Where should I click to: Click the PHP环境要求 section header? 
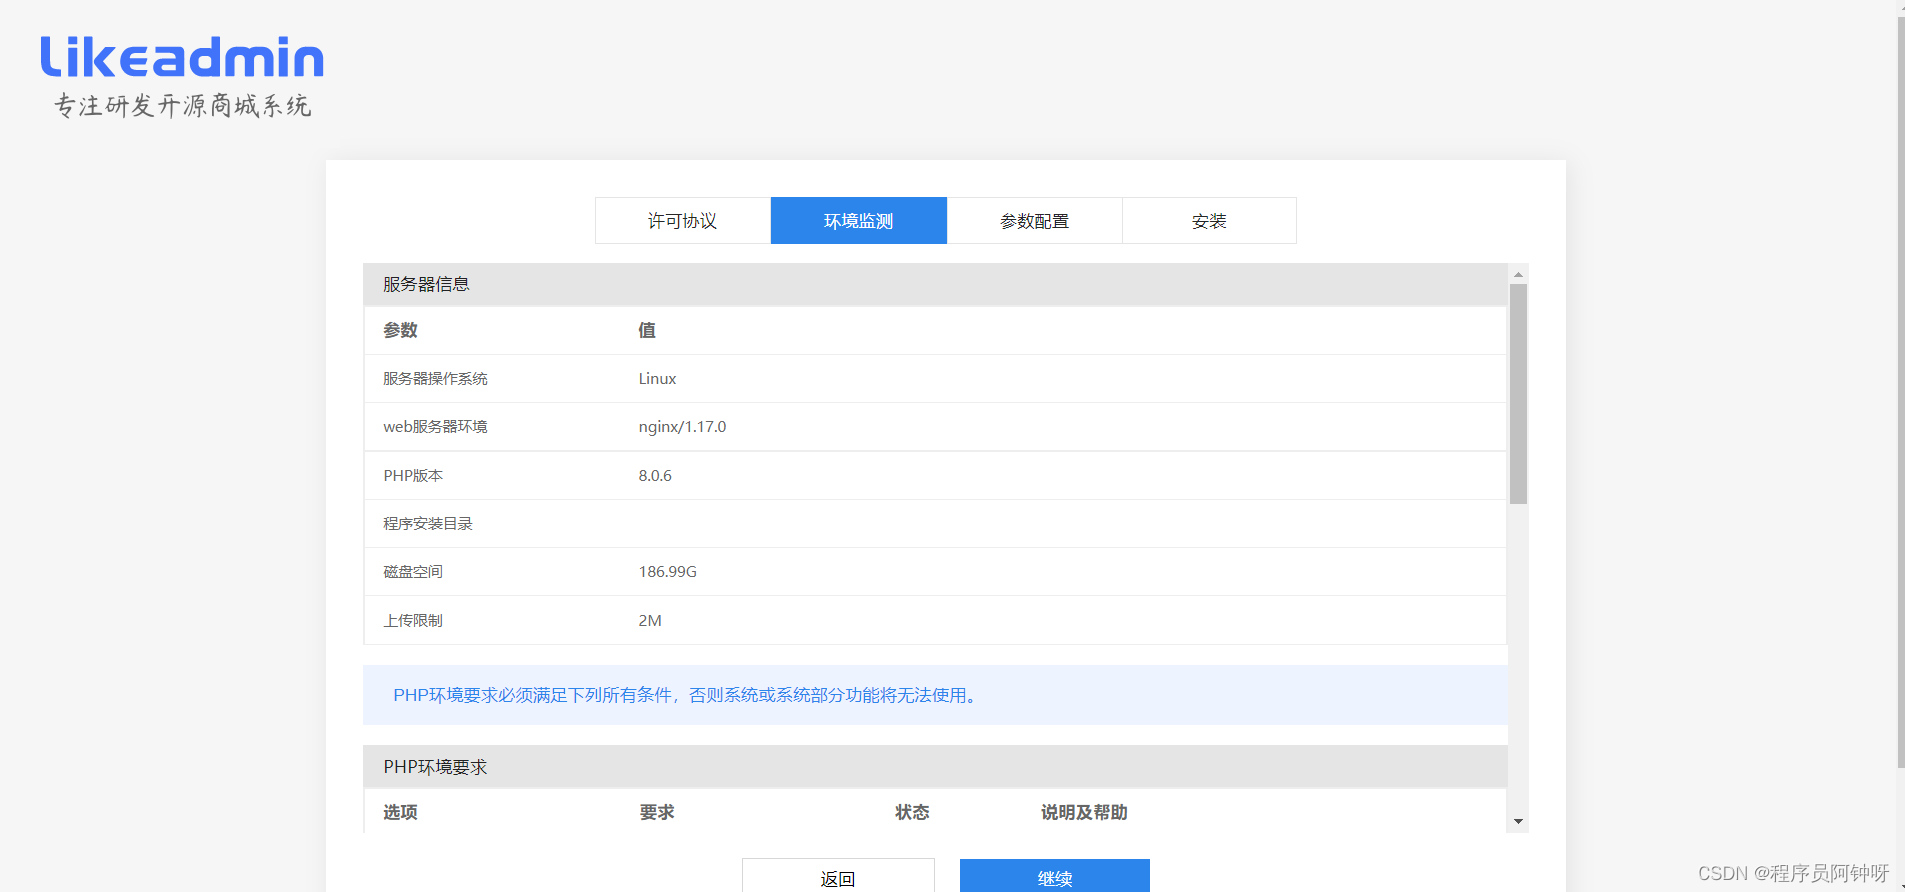(935, 767)
